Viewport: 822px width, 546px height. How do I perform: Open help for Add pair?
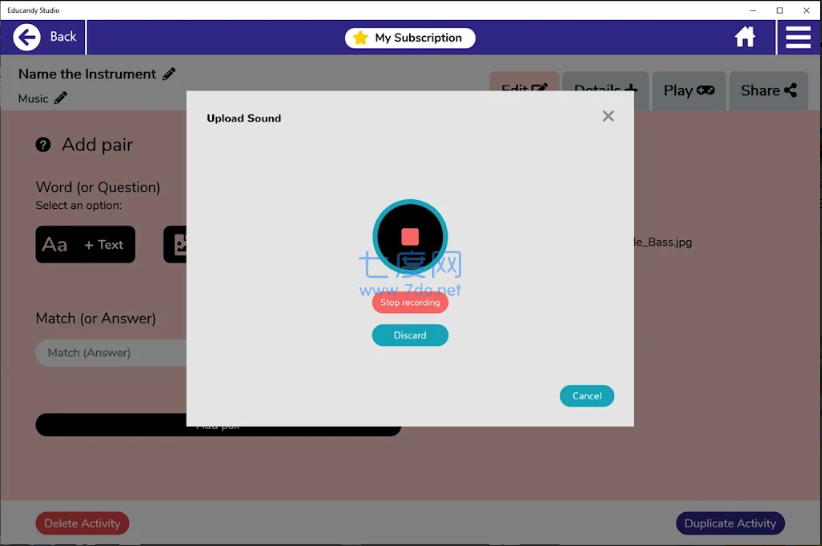click(43, 145)
